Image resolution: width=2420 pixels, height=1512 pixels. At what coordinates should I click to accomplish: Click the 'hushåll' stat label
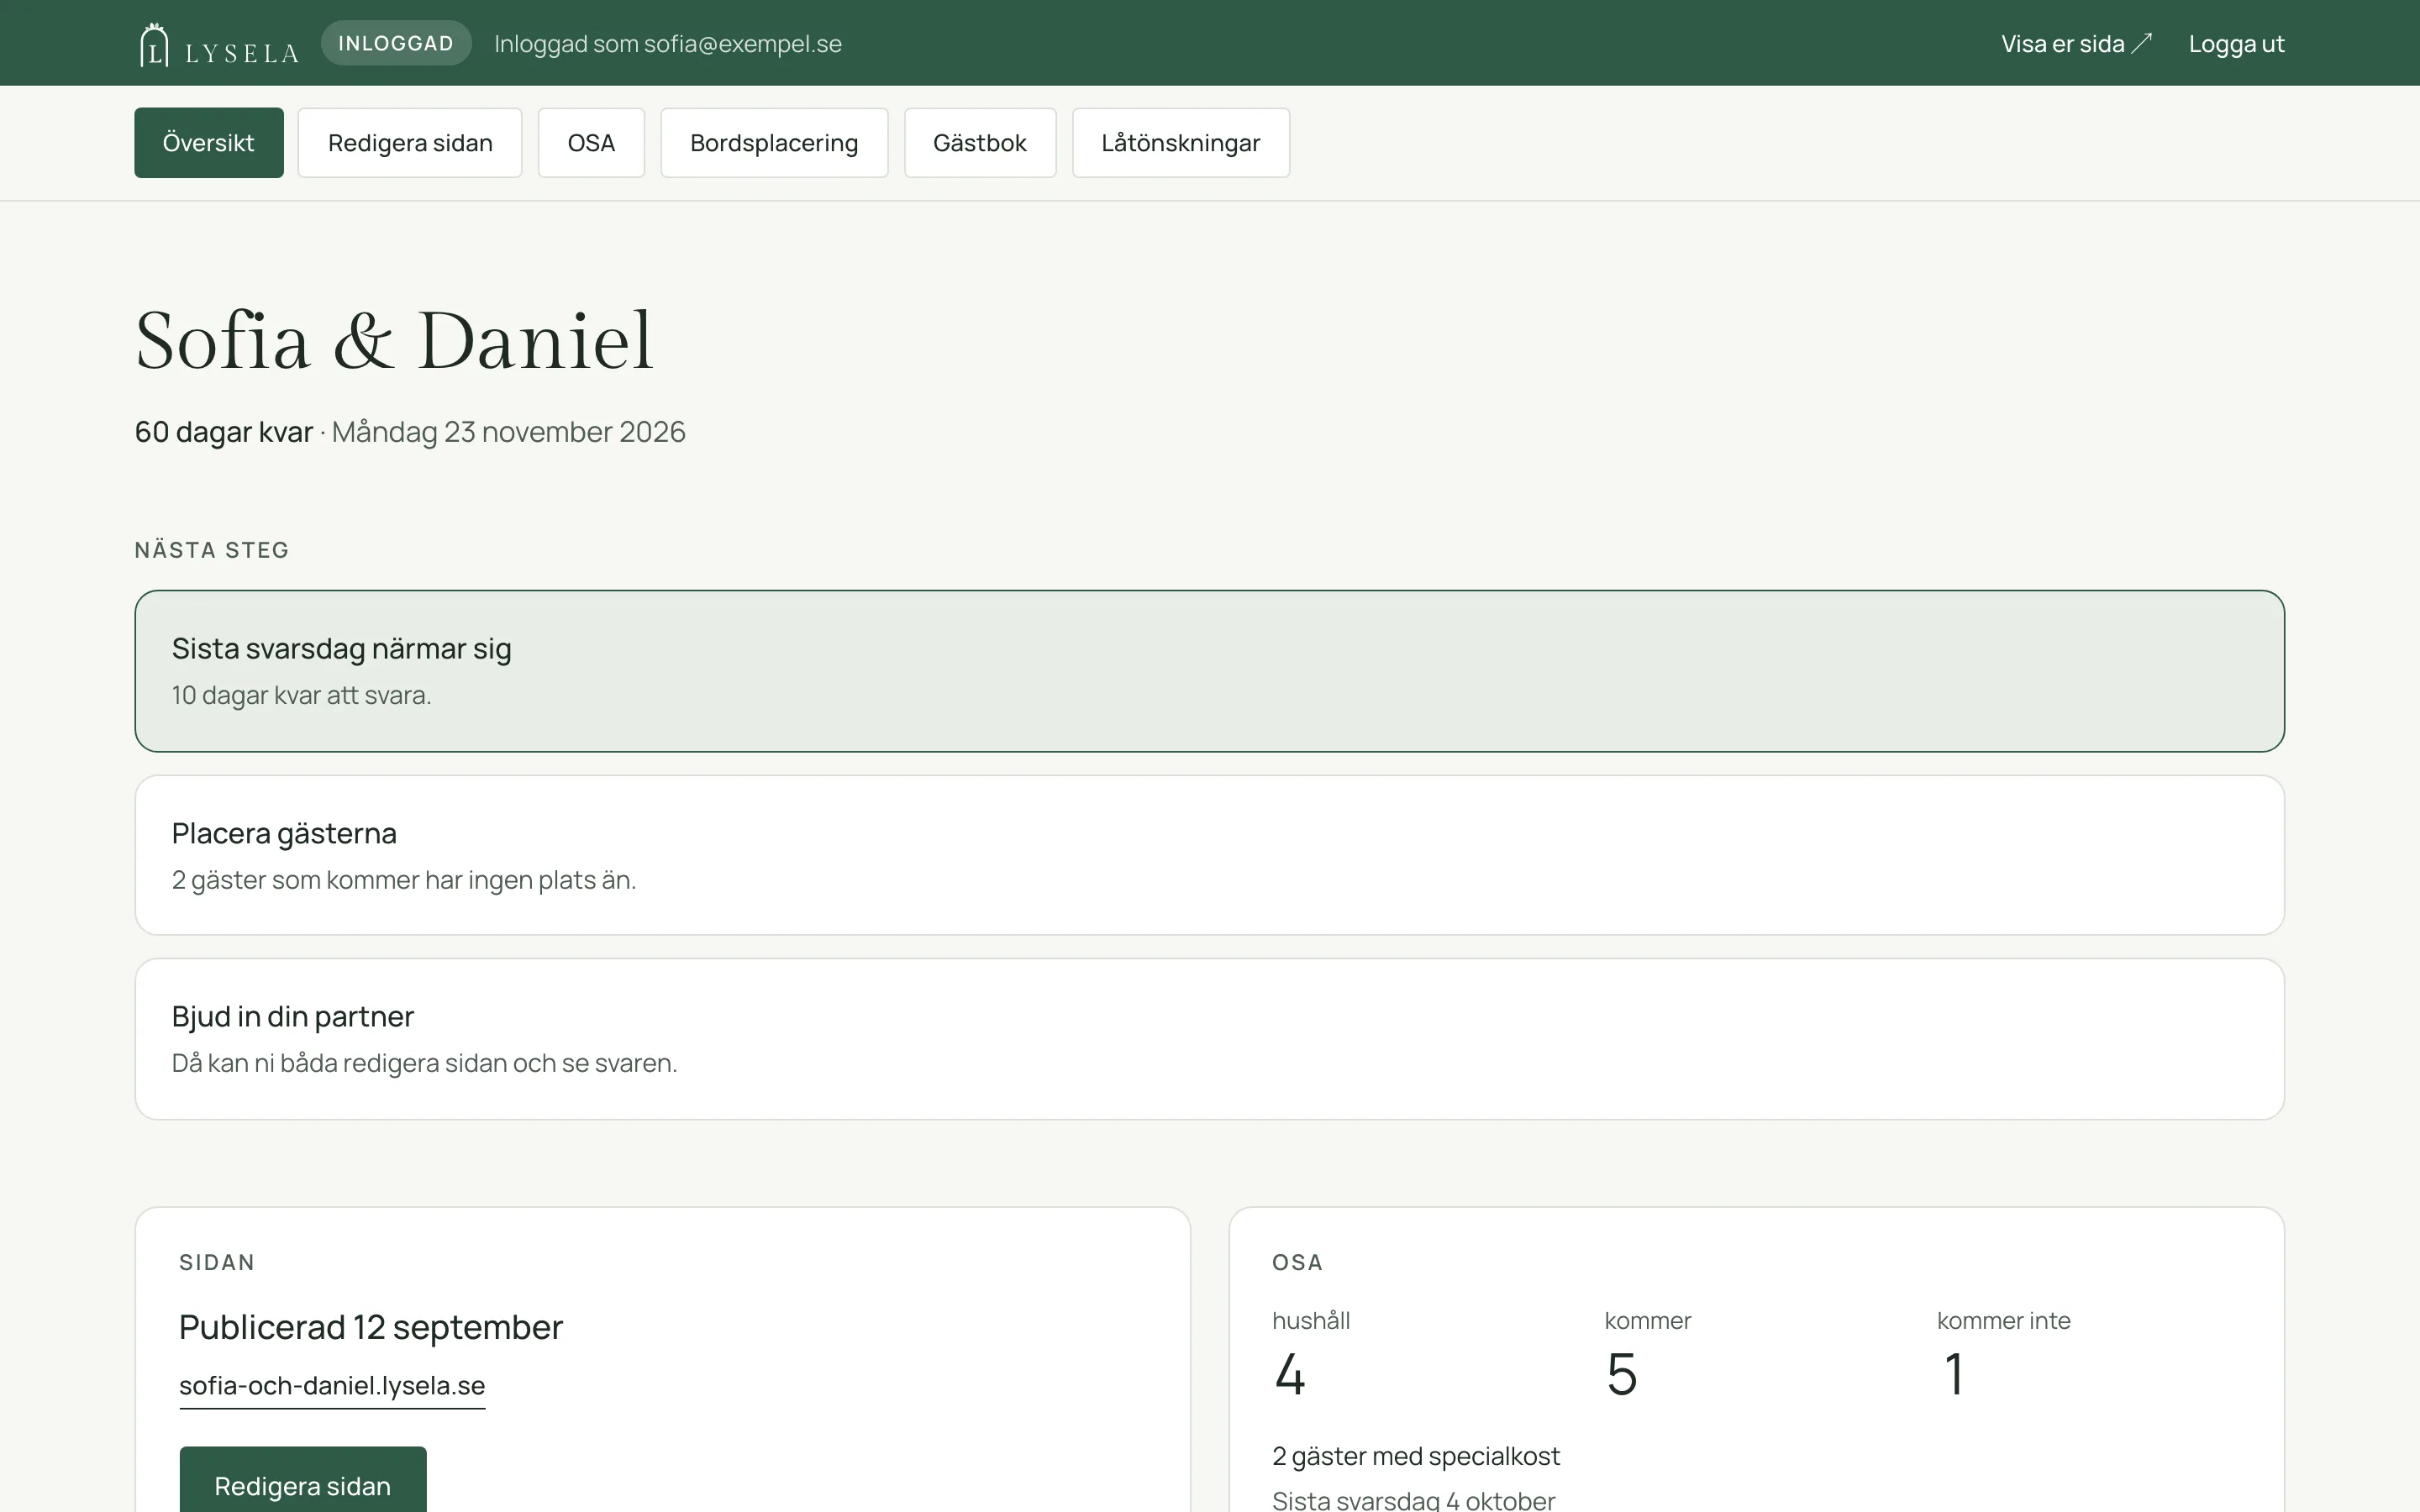coord(1311,1321)
